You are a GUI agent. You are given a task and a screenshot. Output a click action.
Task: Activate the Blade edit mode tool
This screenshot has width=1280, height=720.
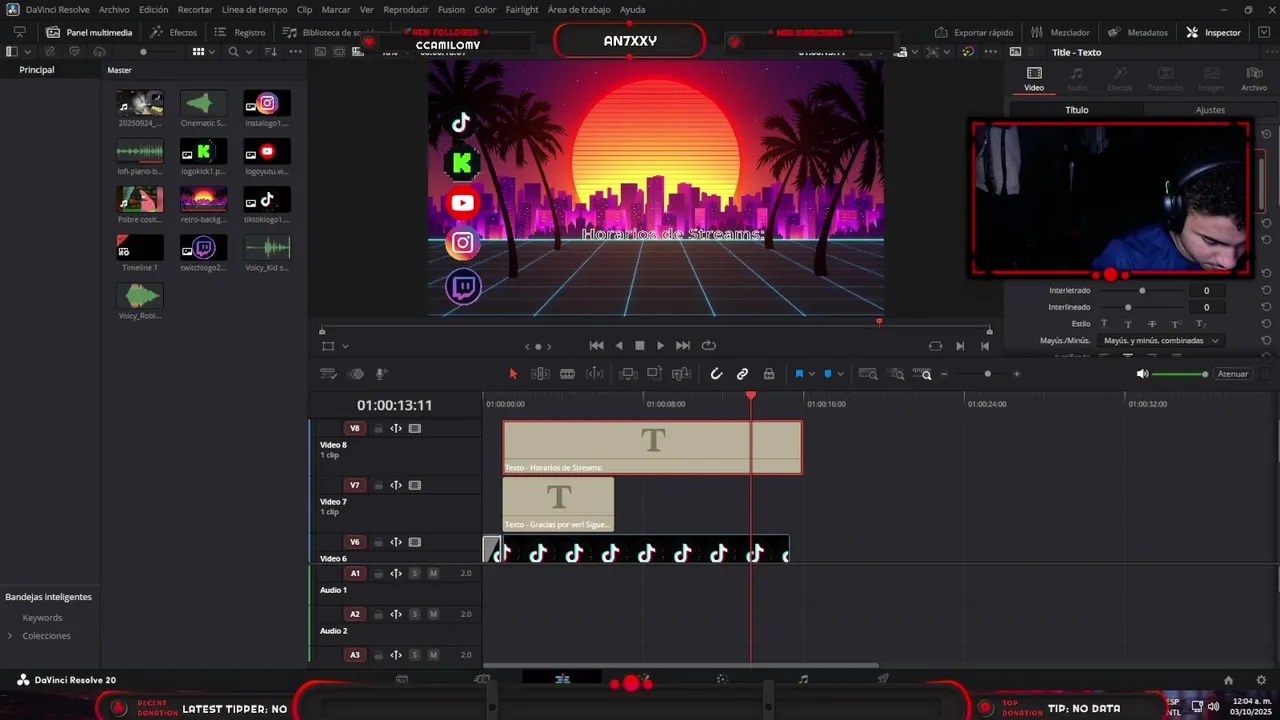coord(567,374)
